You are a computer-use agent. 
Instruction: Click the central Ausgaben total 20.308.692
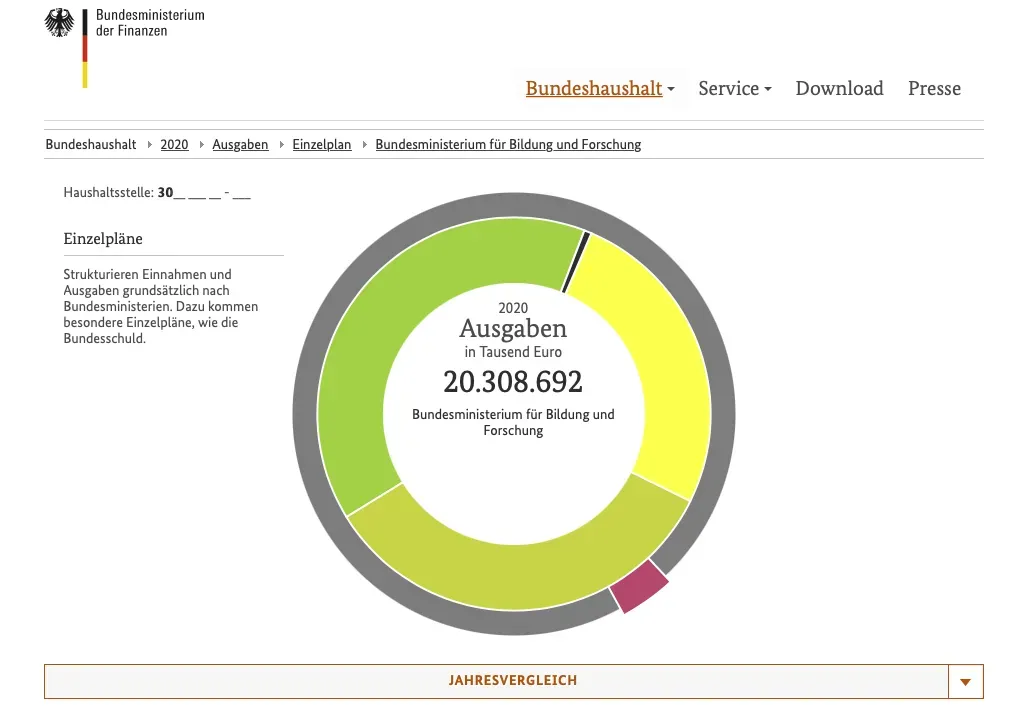[513, 382]
